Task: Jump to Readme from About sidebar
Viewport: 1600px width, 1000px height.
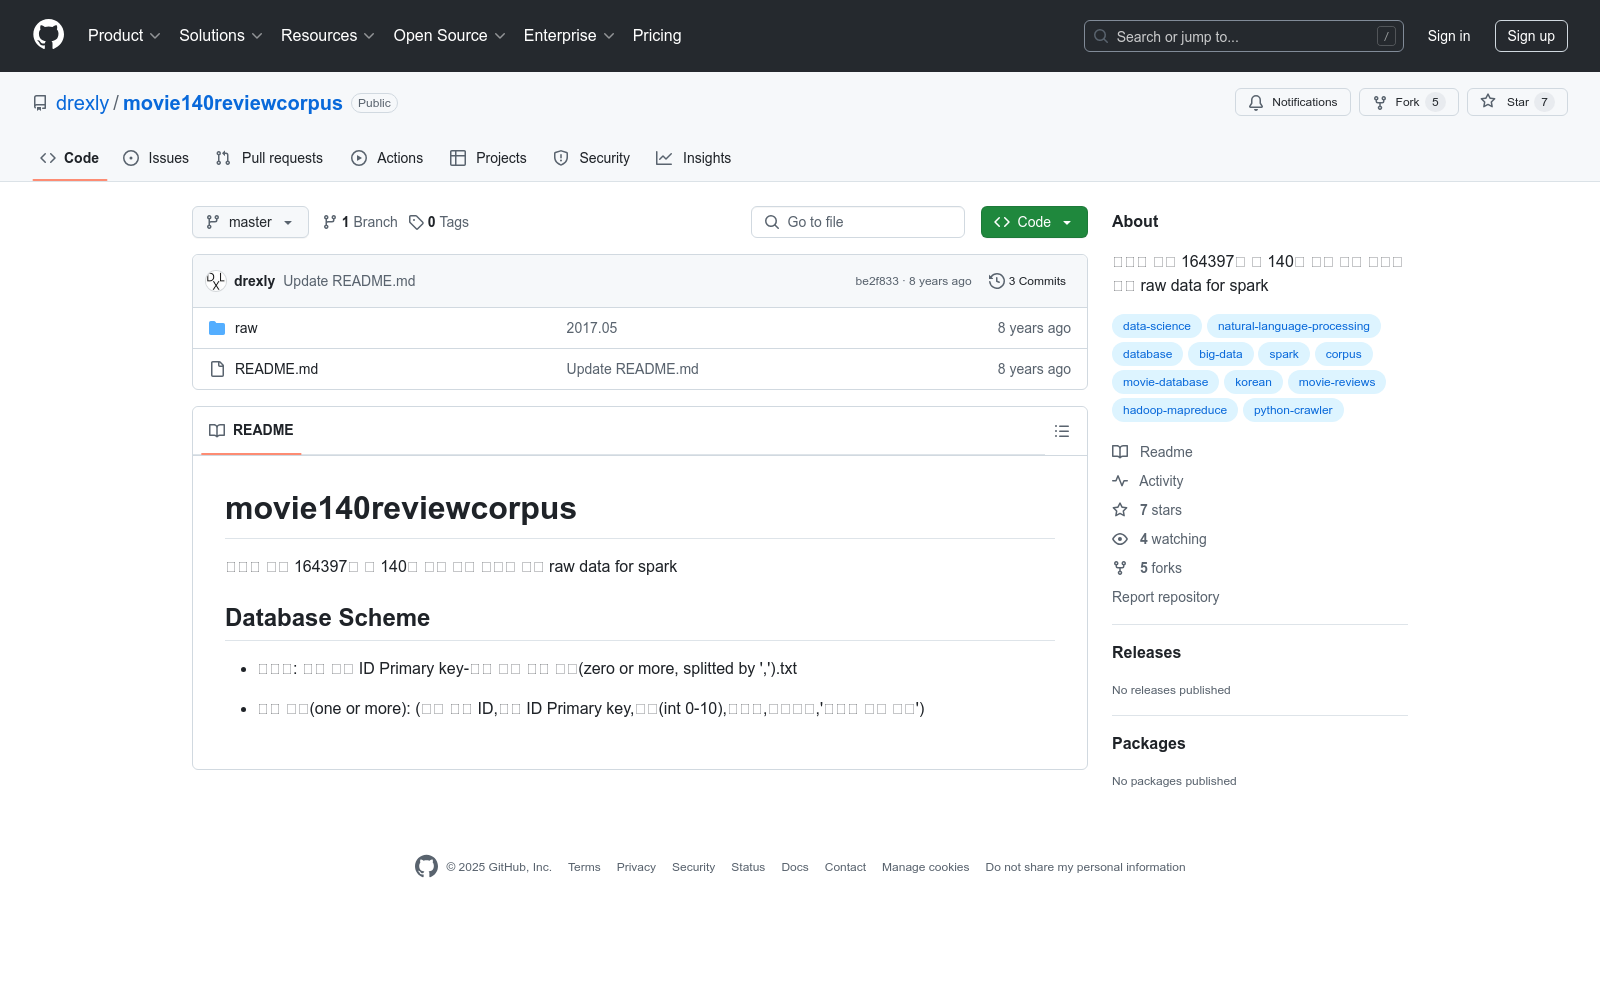Action: pyautogui.click(x=1153, y=452)
